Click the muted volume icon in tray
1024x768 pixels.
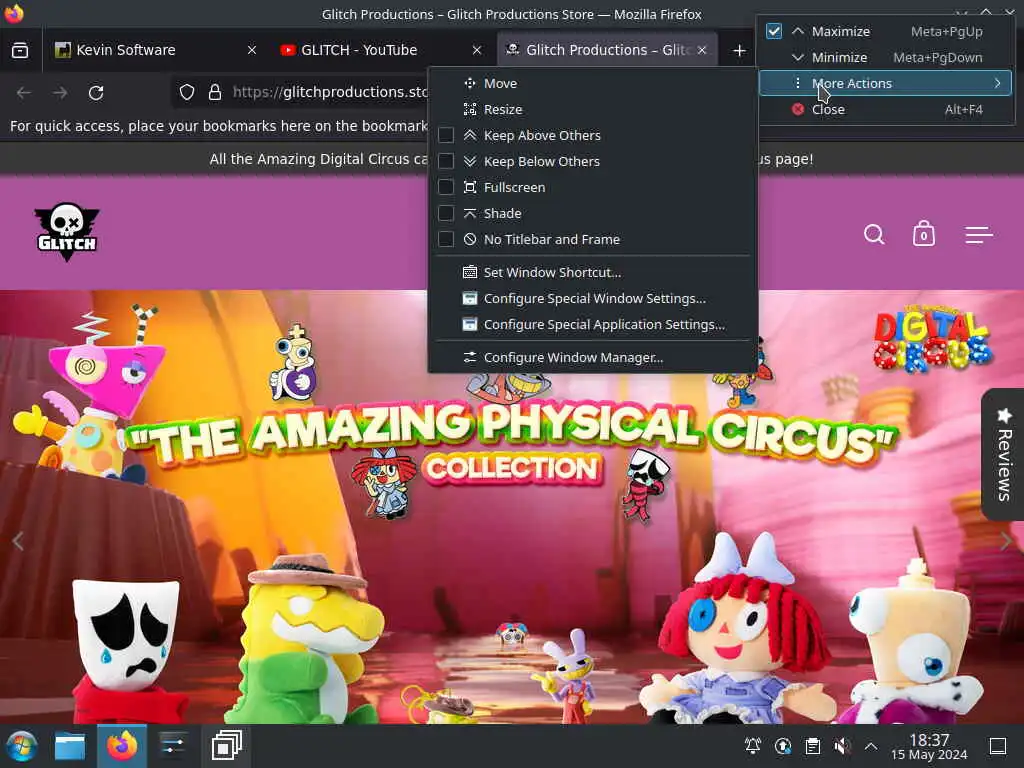coord(842,746)
